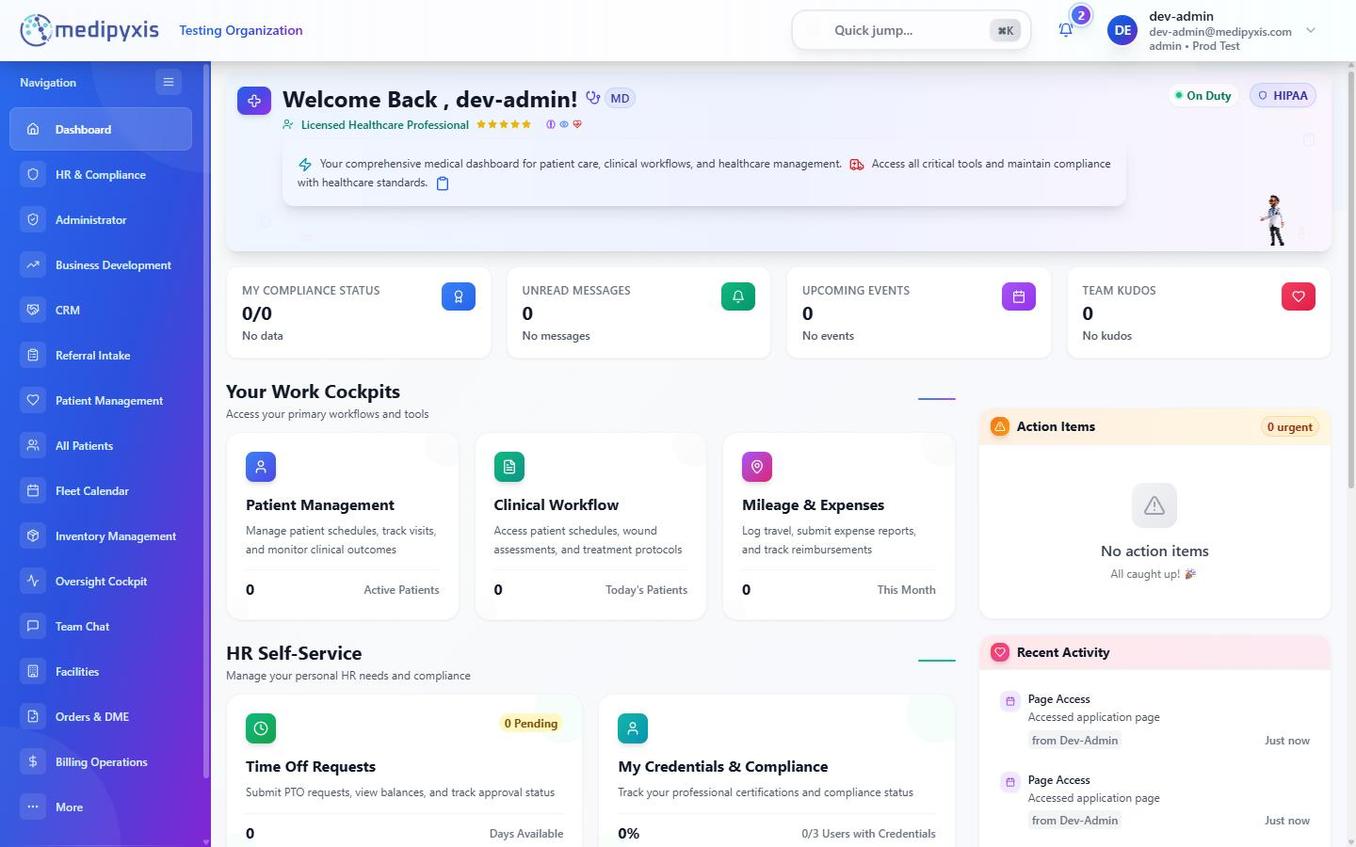Click the Testing Organization name

click(241, 30)
